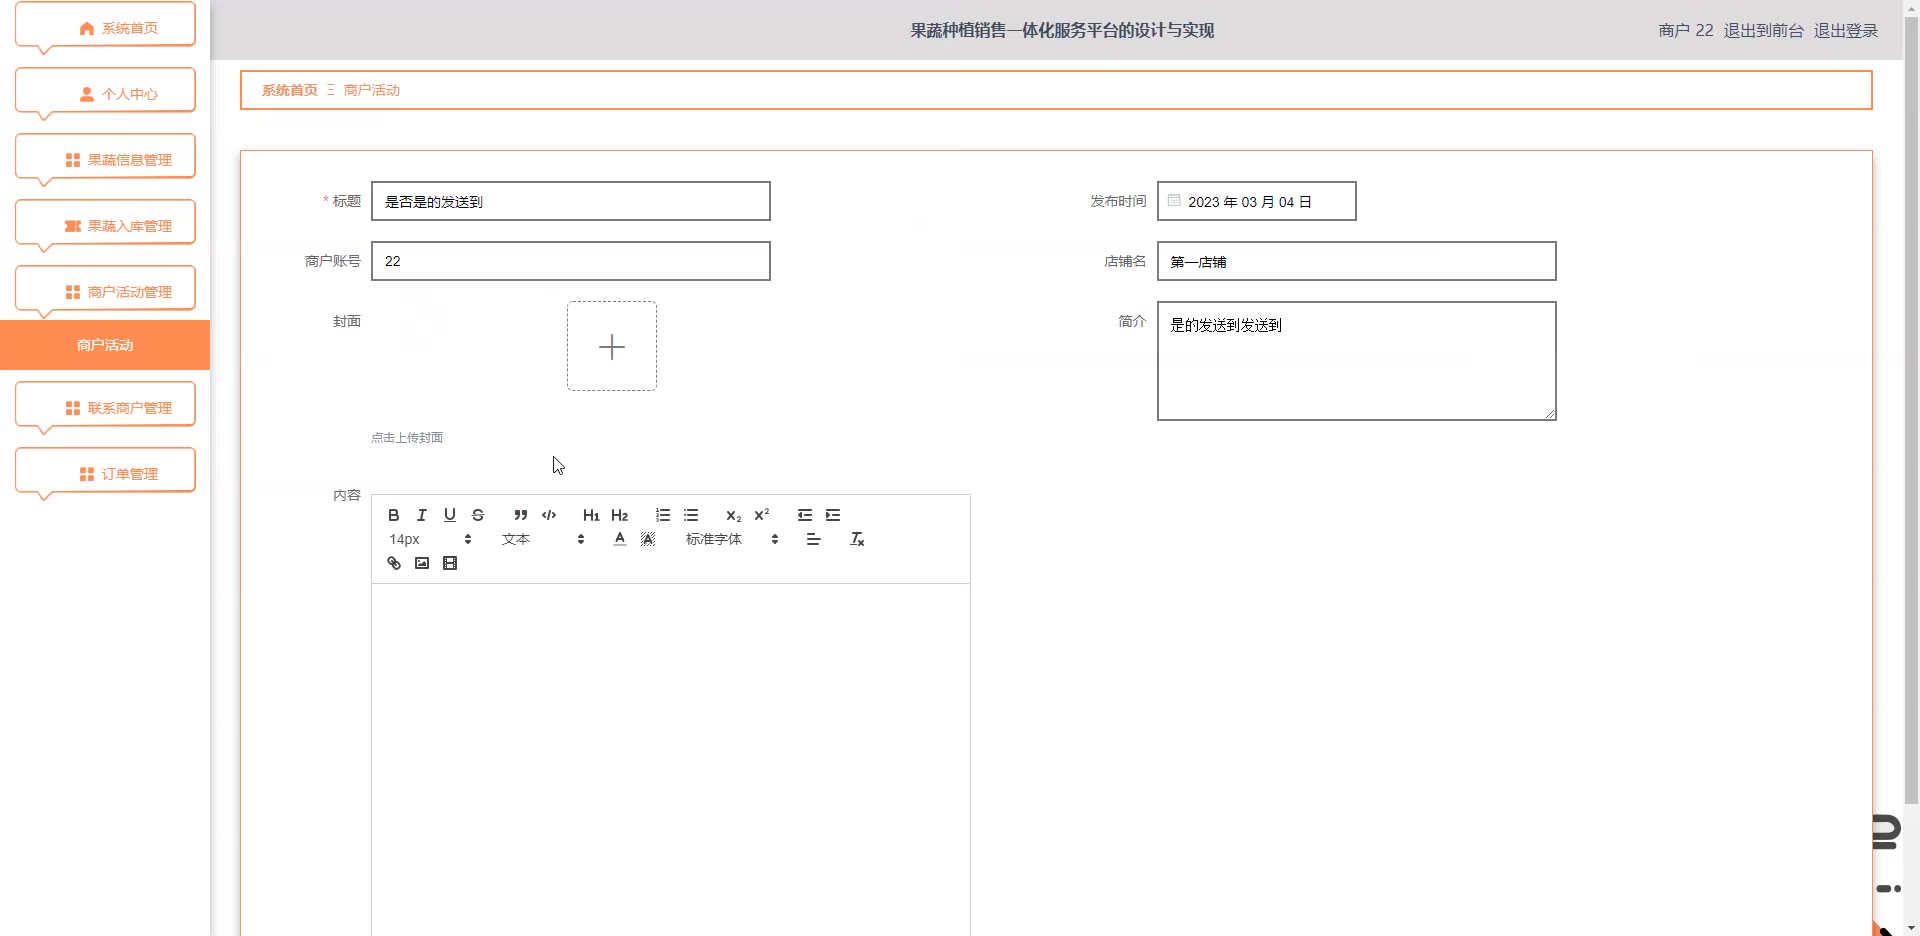Image resolution: width=1920 pixels, height=936 pixels.
Task: Click the page vertical scrollbar
Action: (x=1911, y=410)
